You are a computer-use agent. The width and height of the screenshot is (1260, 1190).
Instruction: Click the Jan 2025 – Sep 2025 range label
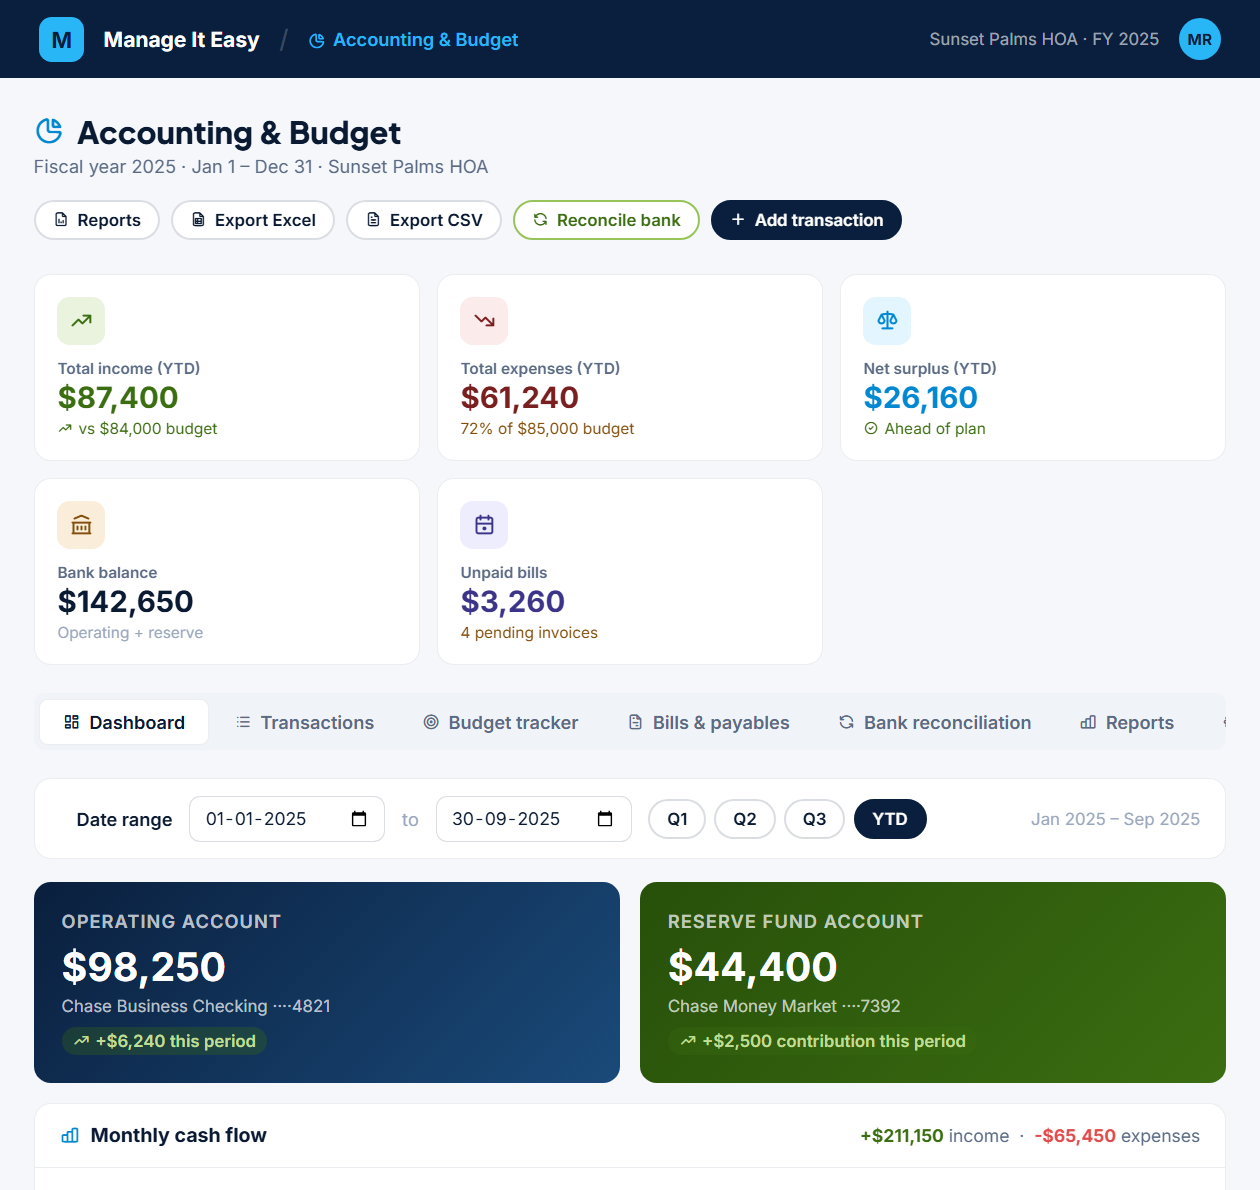coord(1115,819)
